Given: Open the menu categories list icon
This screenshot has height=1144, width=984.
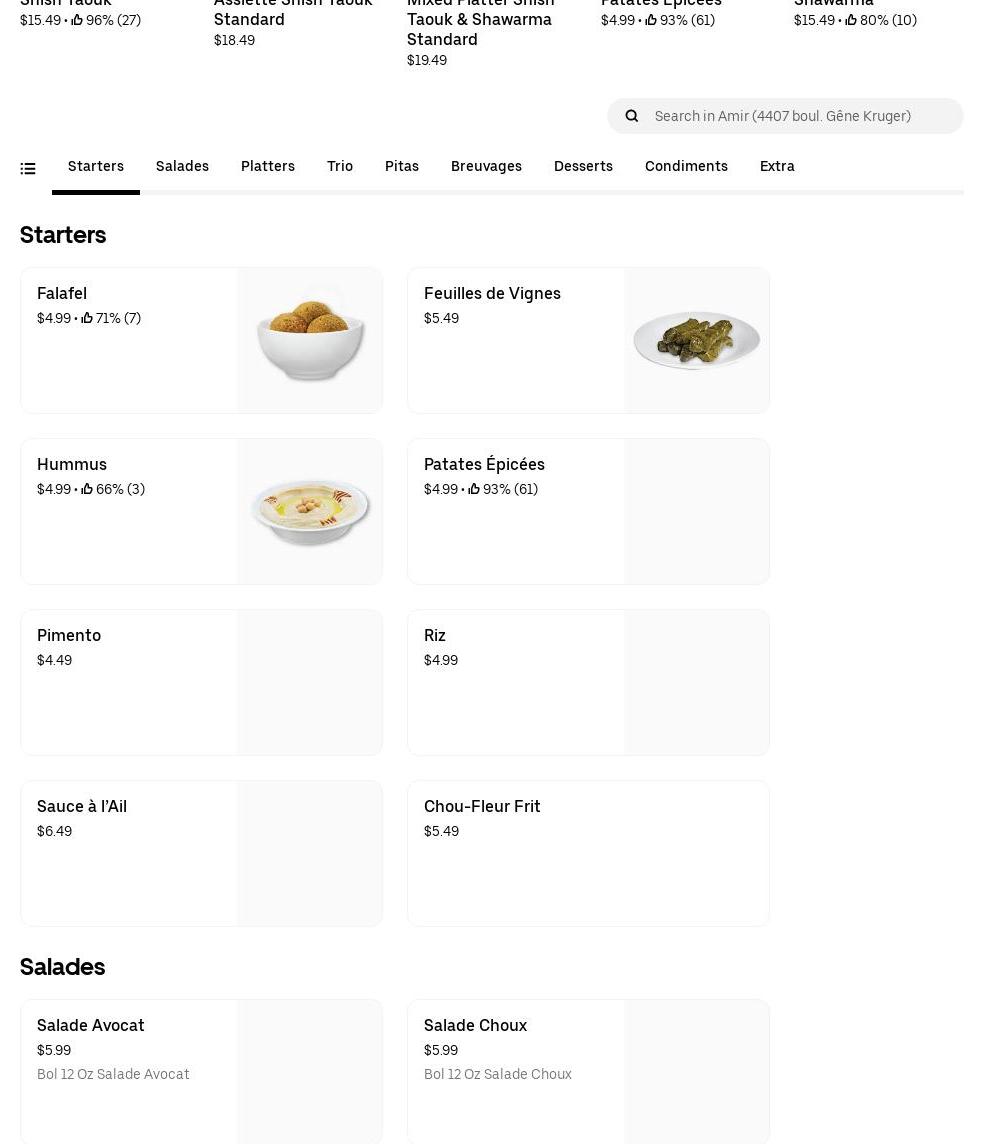Looking at the screenshot, I should click(28, 169).
